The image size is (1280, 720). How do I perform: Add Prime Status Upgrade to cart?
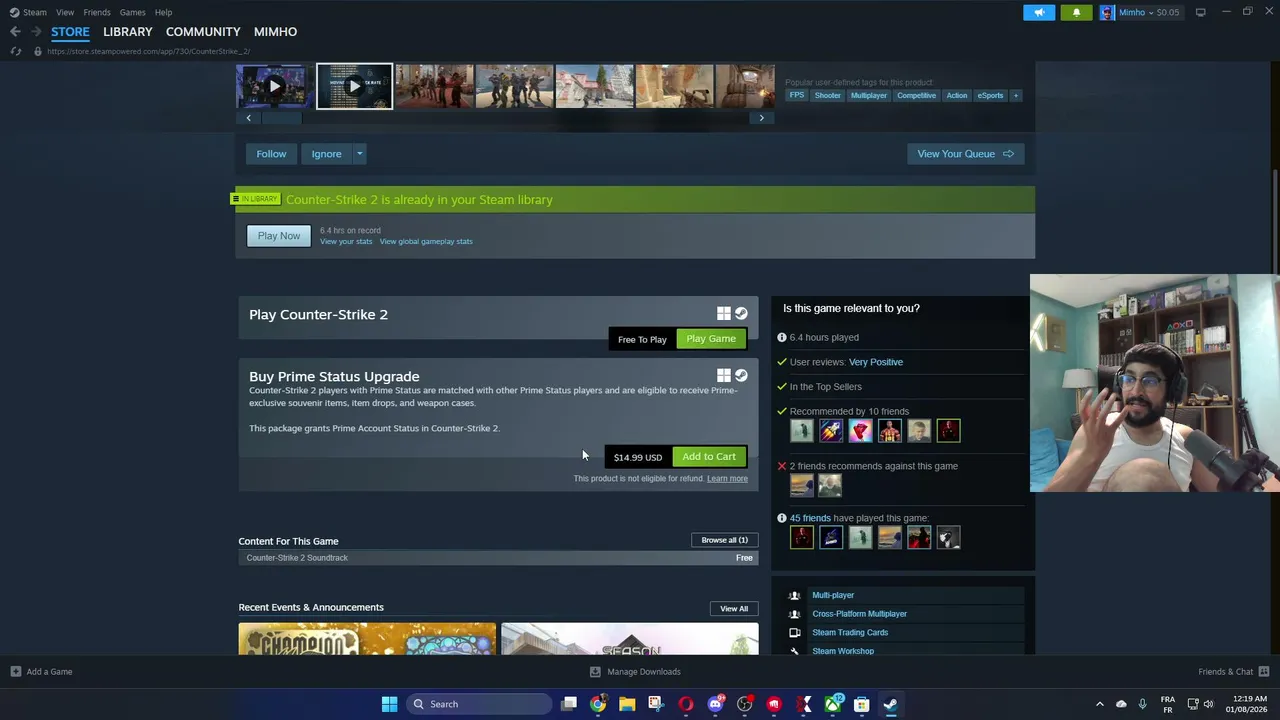click(x=709, y=457)
